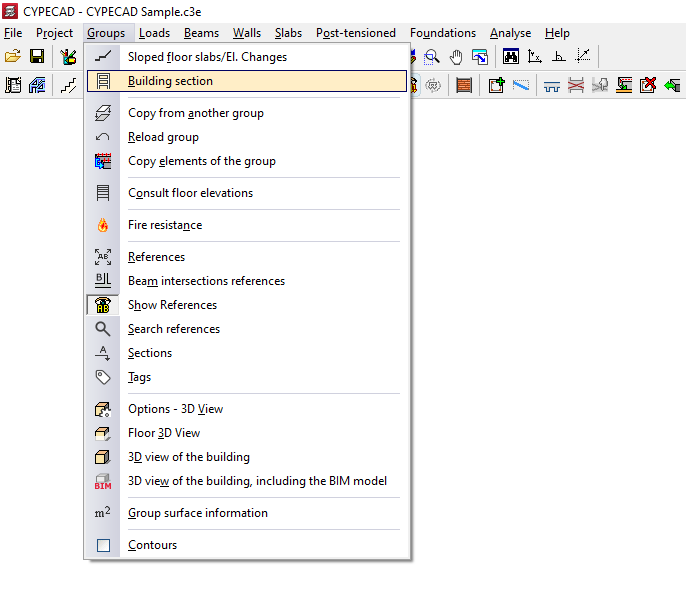Click the 3D cube building view icon
The image size is (686, 591).
coord(103,457)
